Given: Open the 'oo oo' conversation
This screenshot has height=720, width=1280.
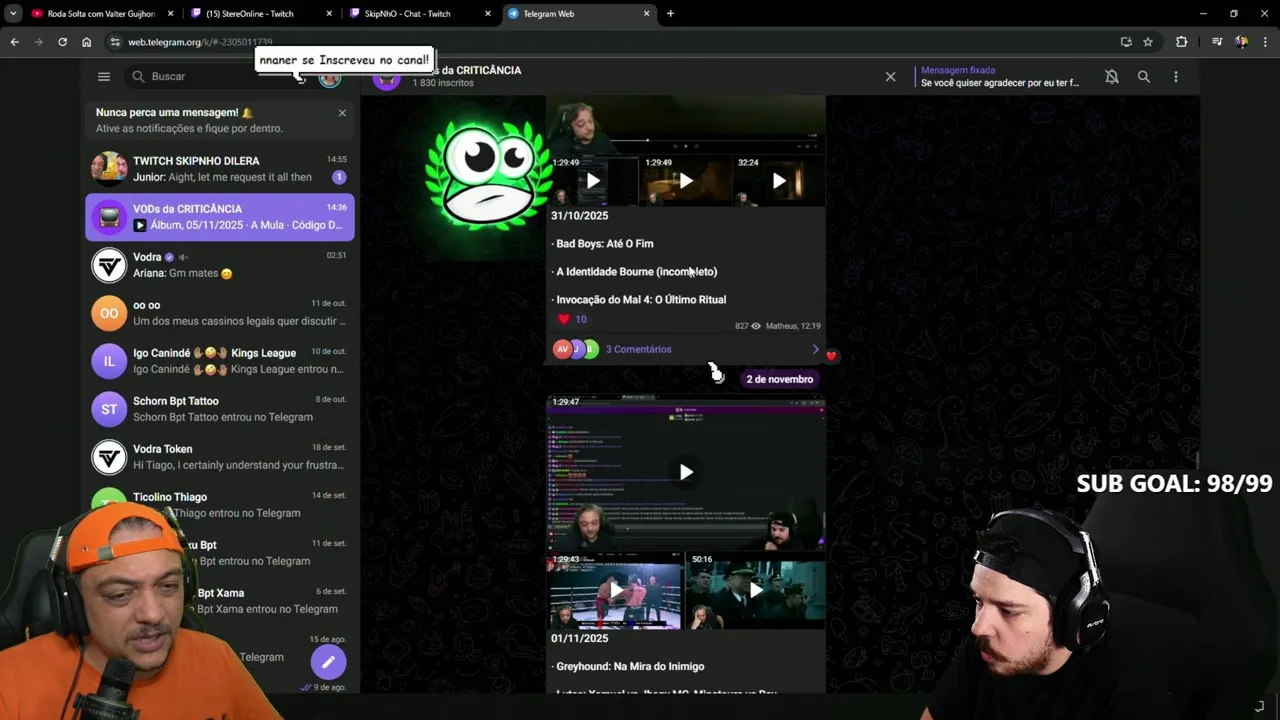Looking at the screenshot, I should [x=220, y=313].
